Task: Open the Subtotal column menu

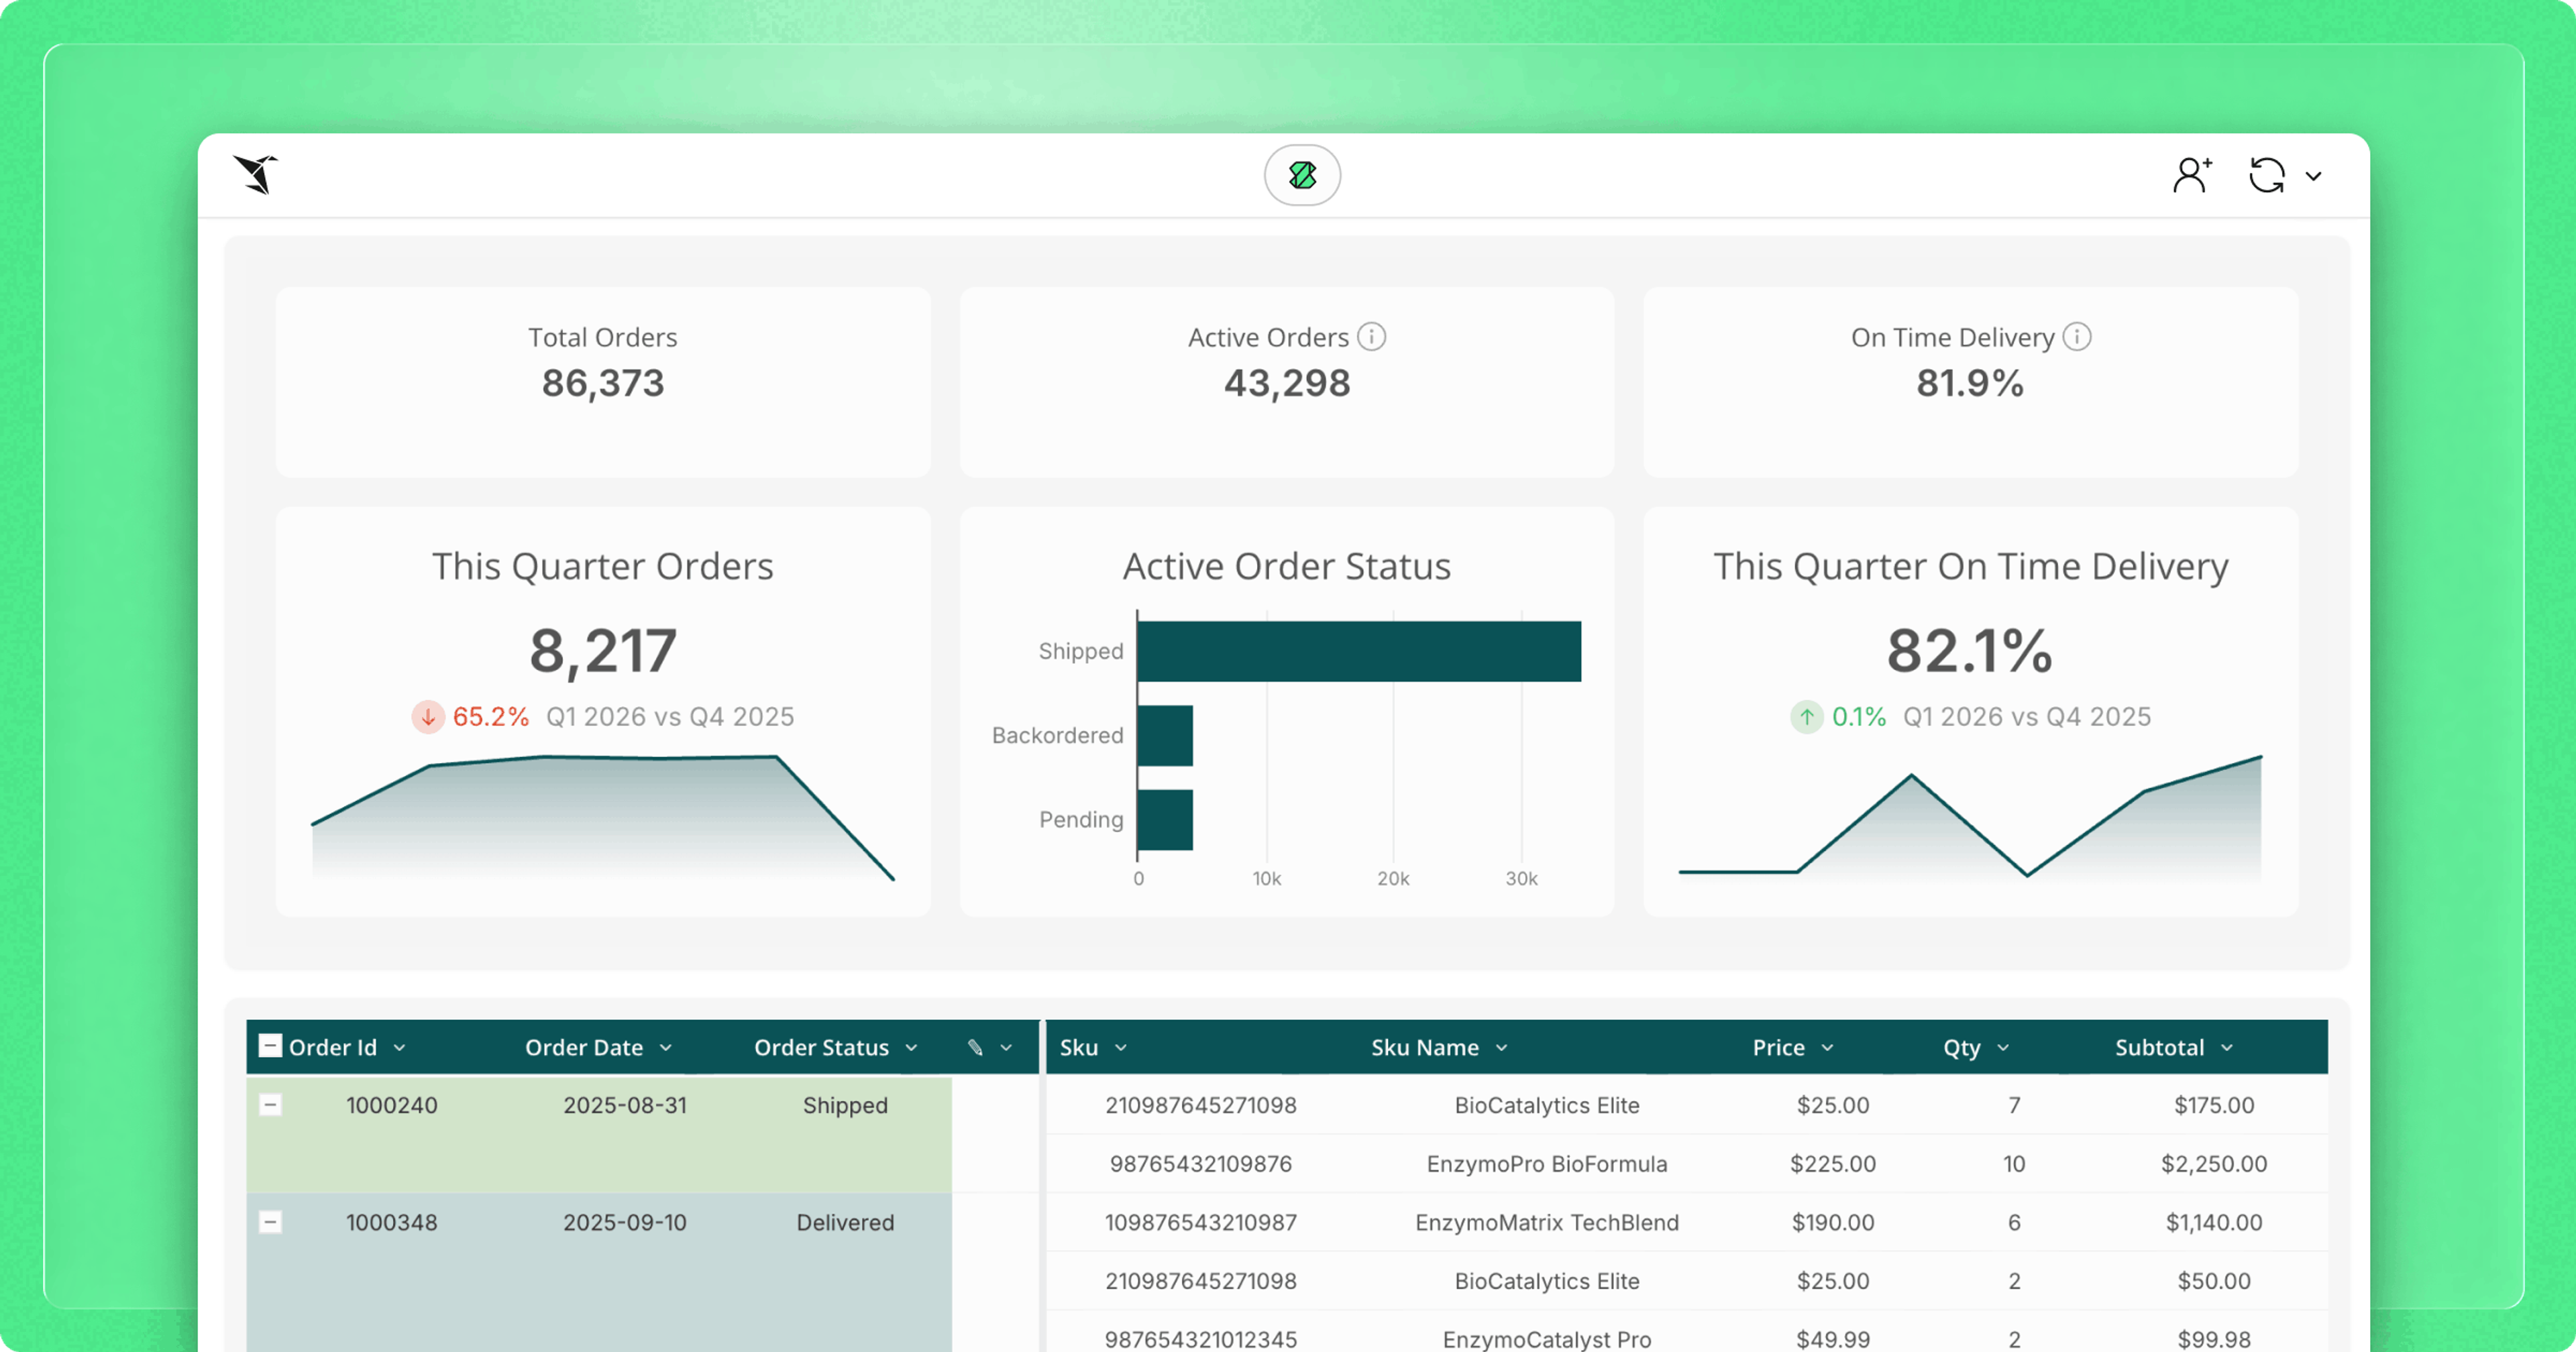Action: click(x=2227, y=1048)
